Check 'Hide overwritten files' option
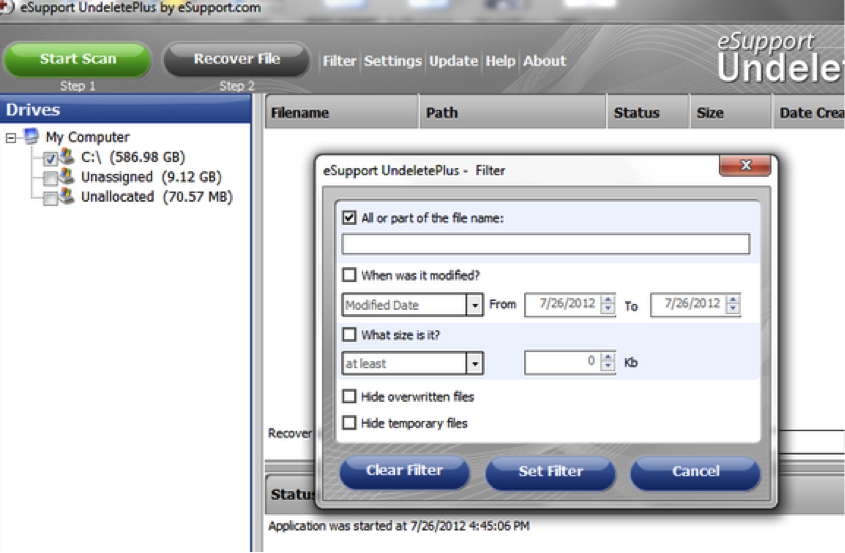 349,397
